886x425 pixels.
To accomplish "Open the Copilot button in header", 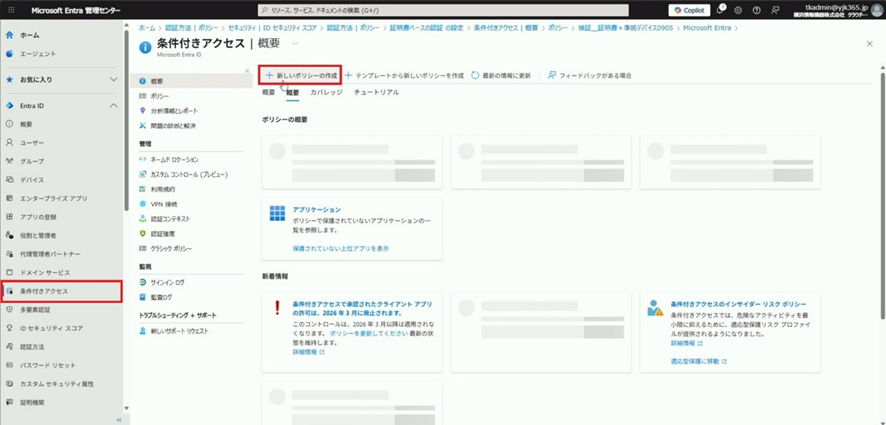I will [687, 9].
